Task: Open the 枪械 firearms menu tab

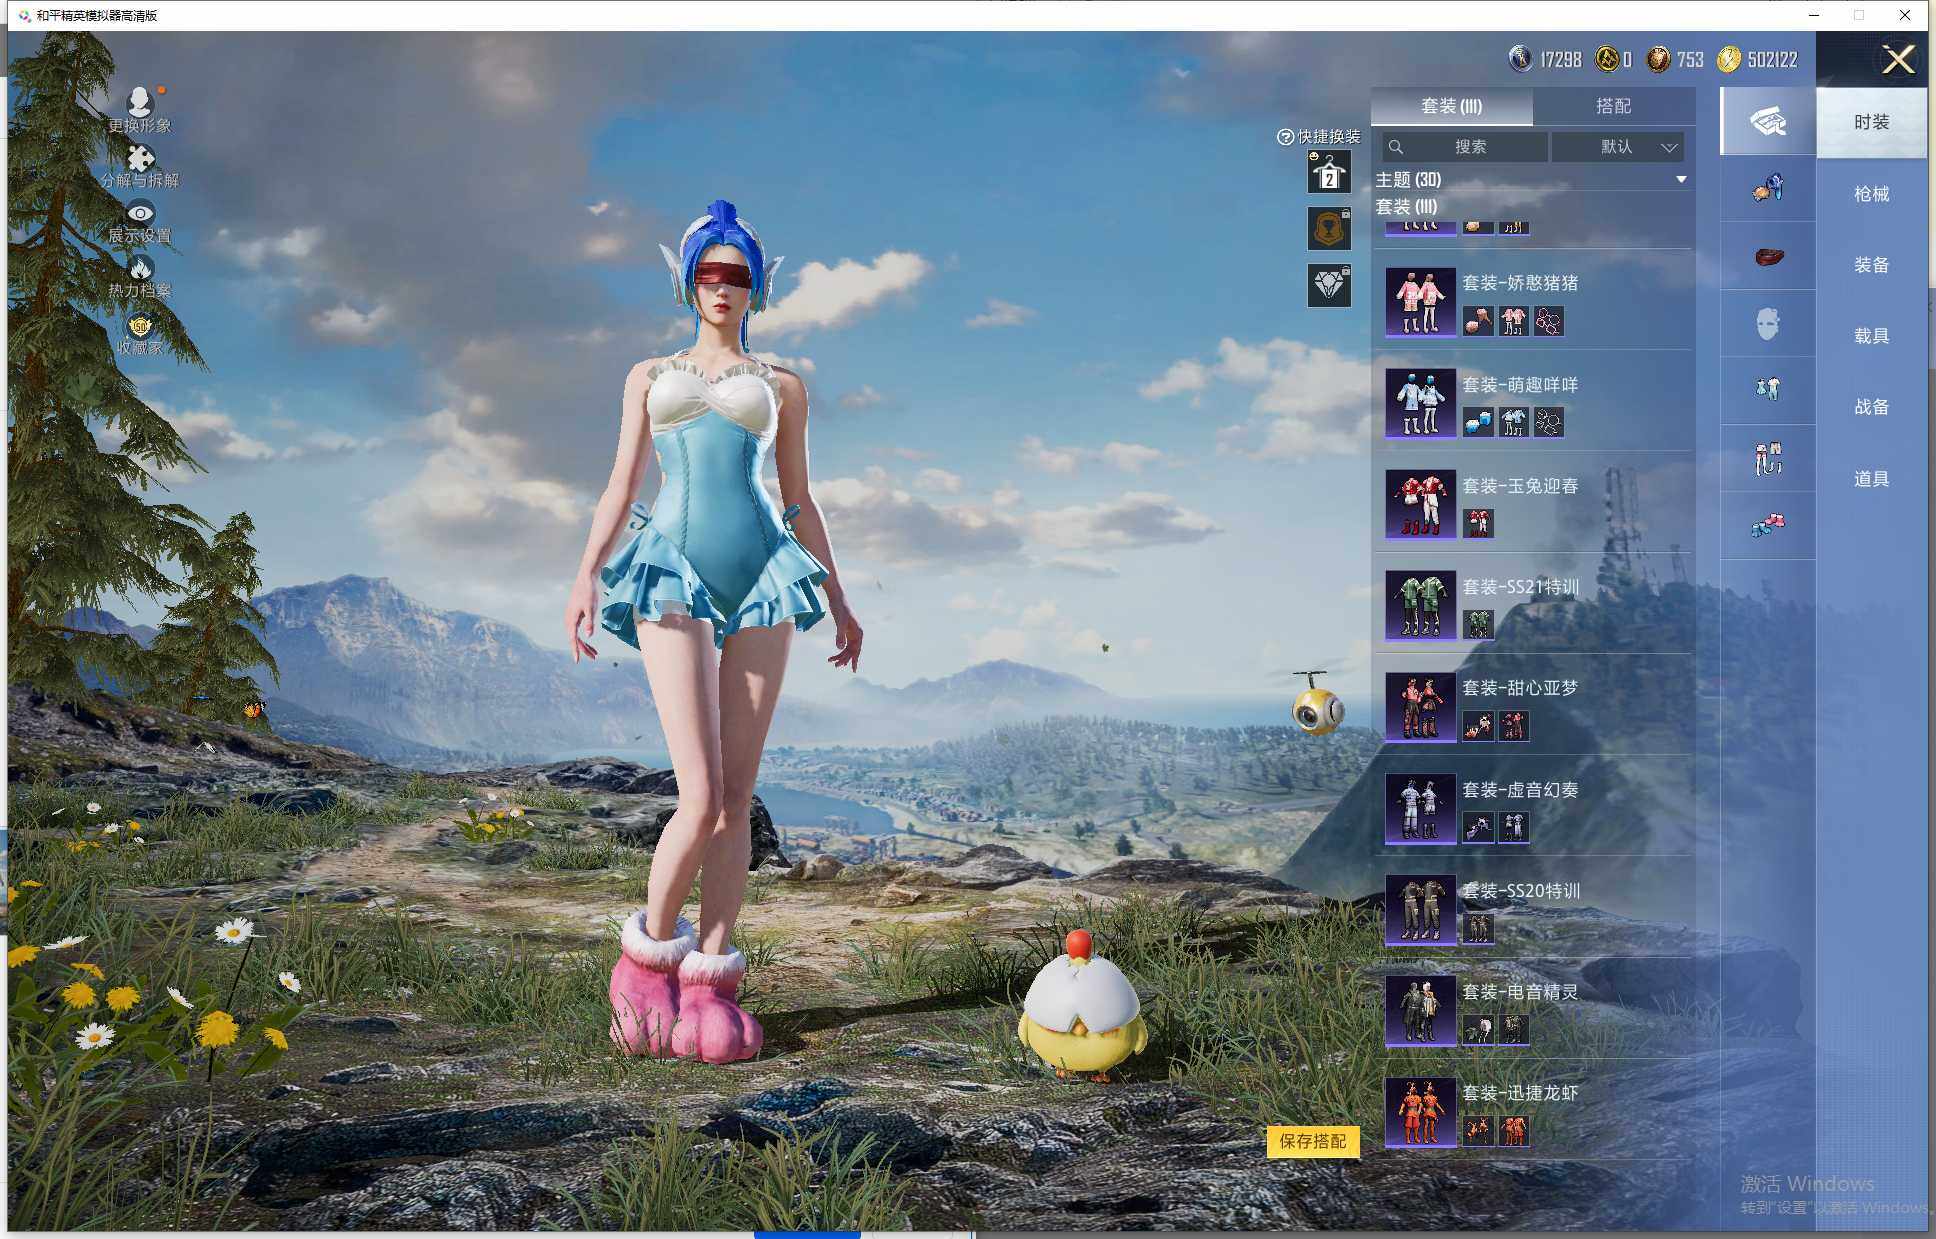Action: point(1871,194)
